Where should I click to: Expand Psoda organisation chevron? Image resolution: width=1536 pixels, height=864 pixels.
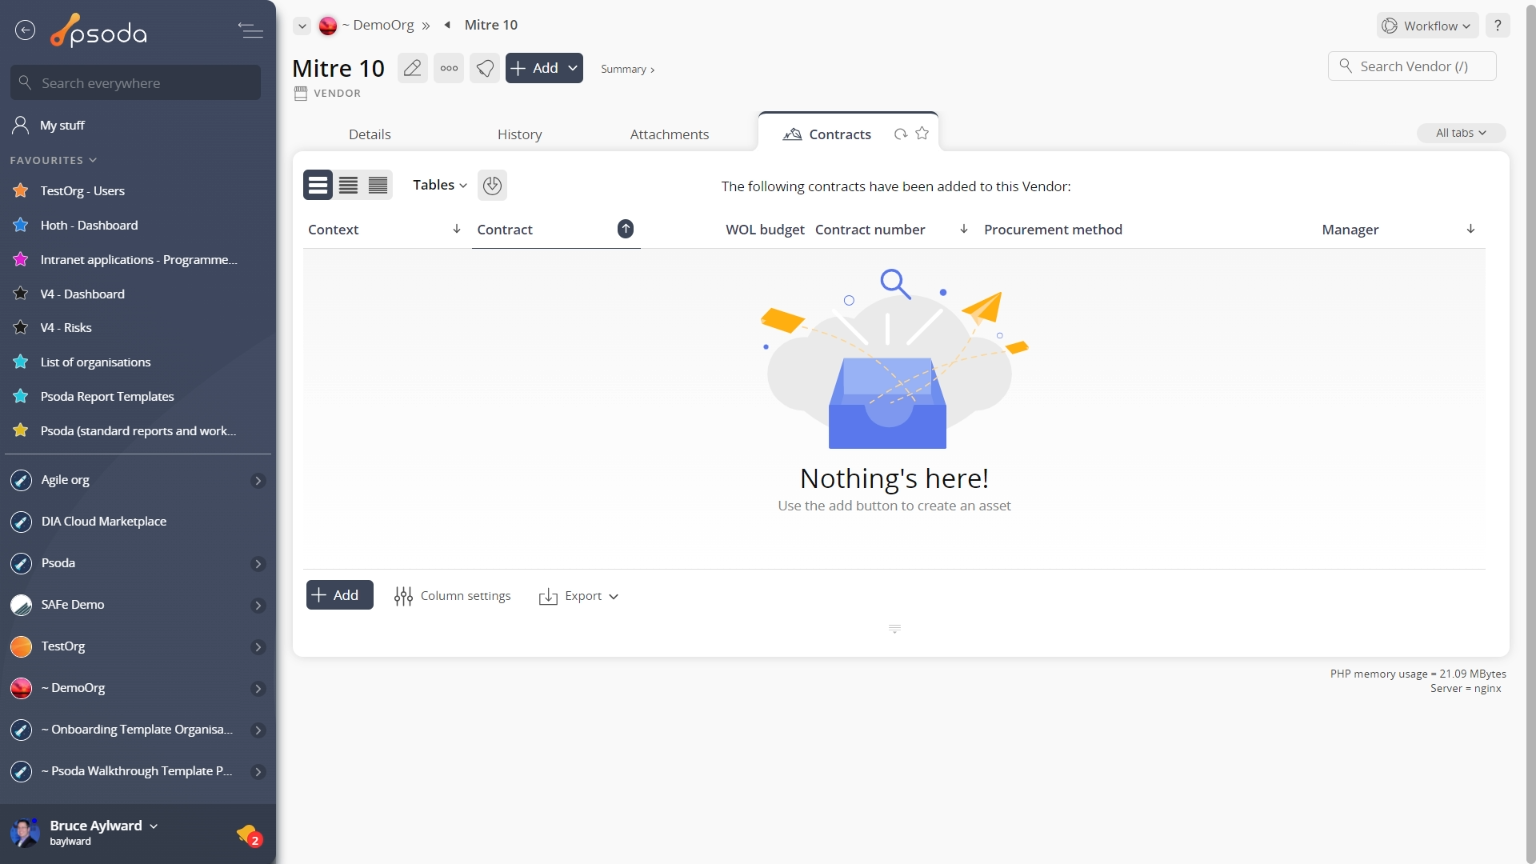pyautogui.click(x=258, y=564)
